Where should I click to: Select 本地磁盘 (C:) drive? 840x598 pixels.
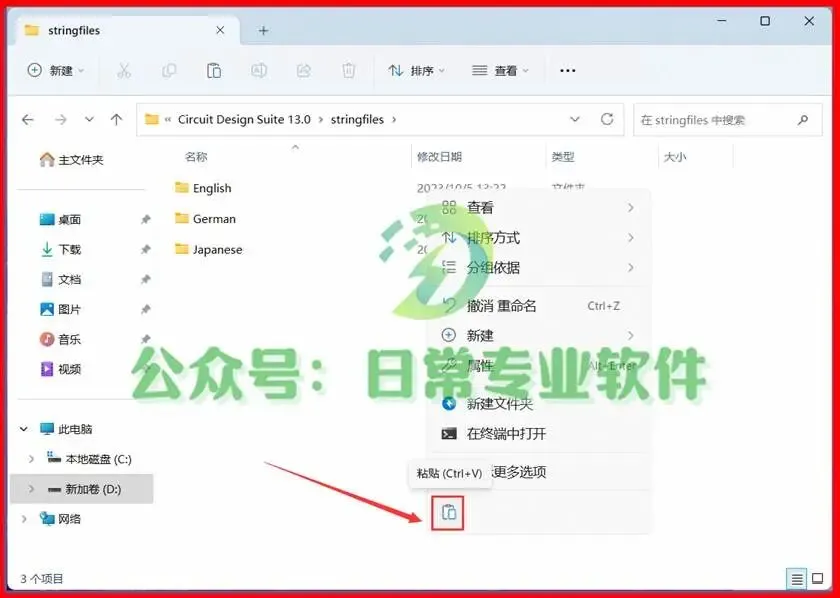pos(88,459)
